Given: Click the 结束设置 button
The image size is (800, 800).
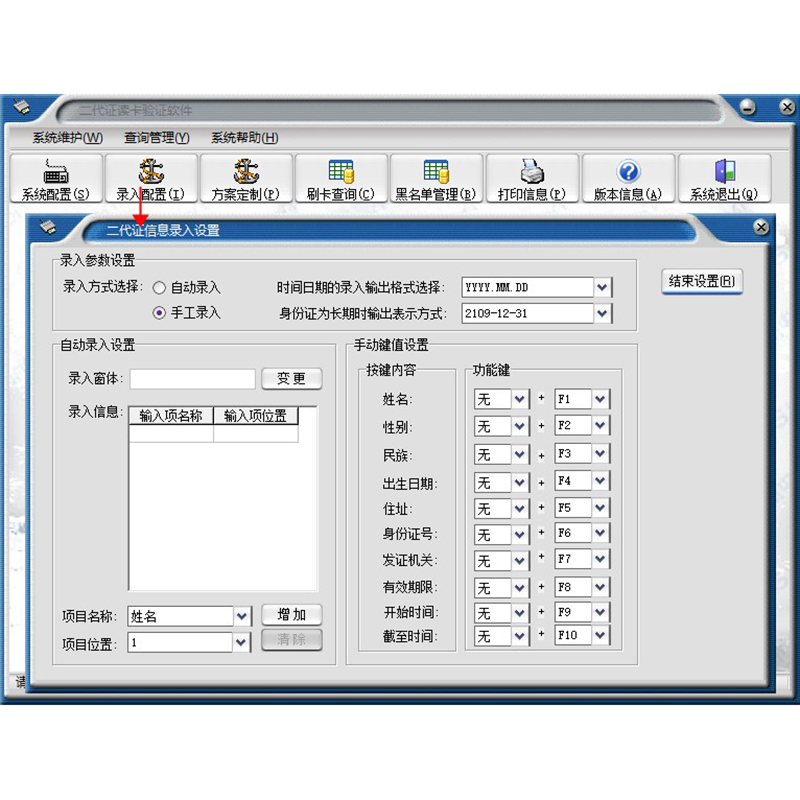Looking at the screenshot, I should point(702,282).
